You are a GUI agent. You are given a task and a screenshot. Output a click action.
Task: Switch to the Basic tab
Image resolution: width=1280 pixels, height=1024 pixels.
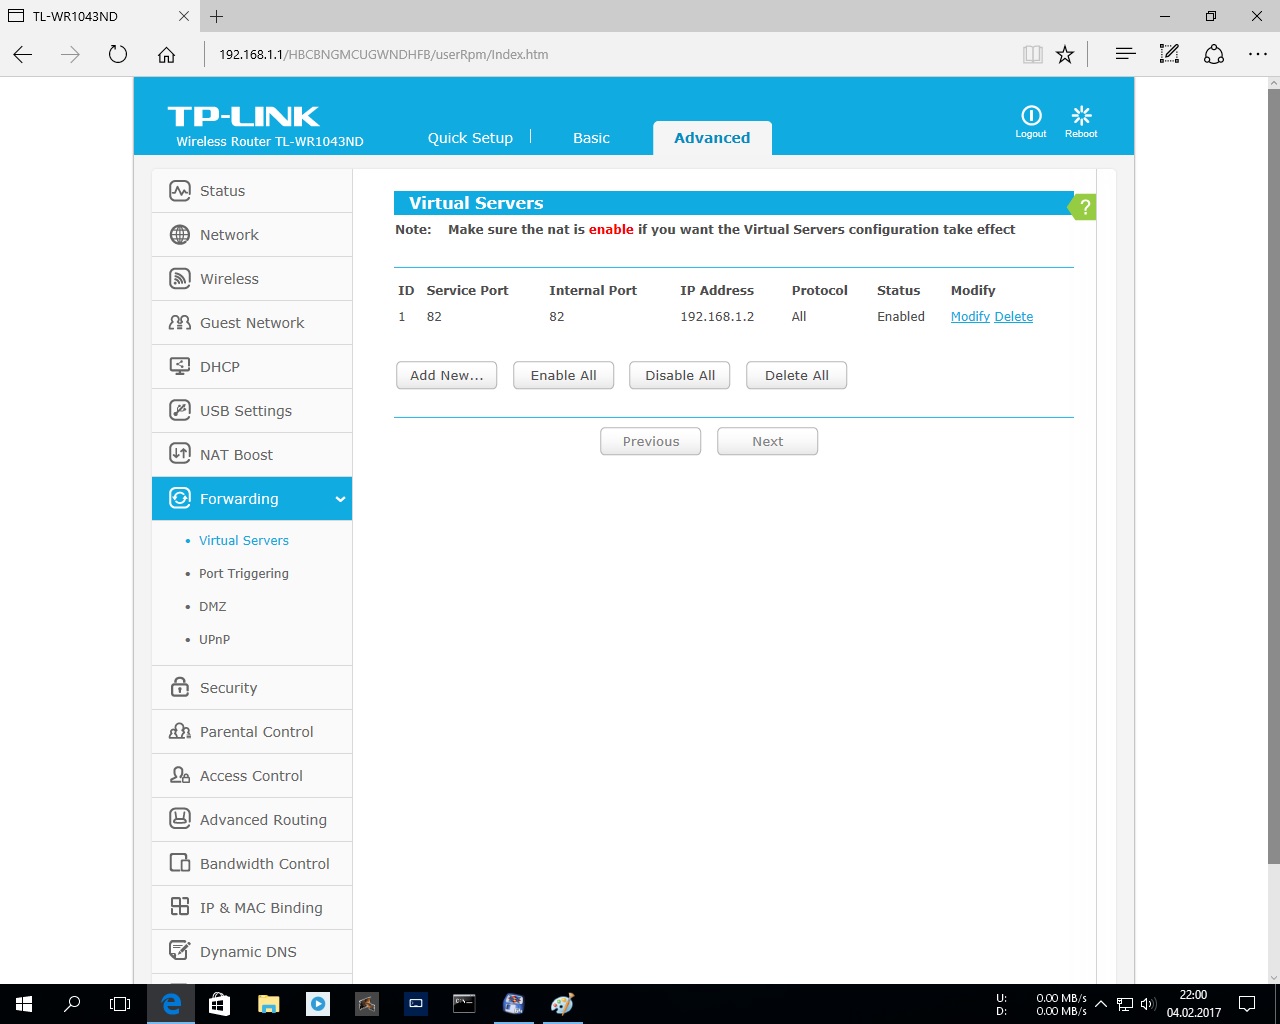[591, 138]
